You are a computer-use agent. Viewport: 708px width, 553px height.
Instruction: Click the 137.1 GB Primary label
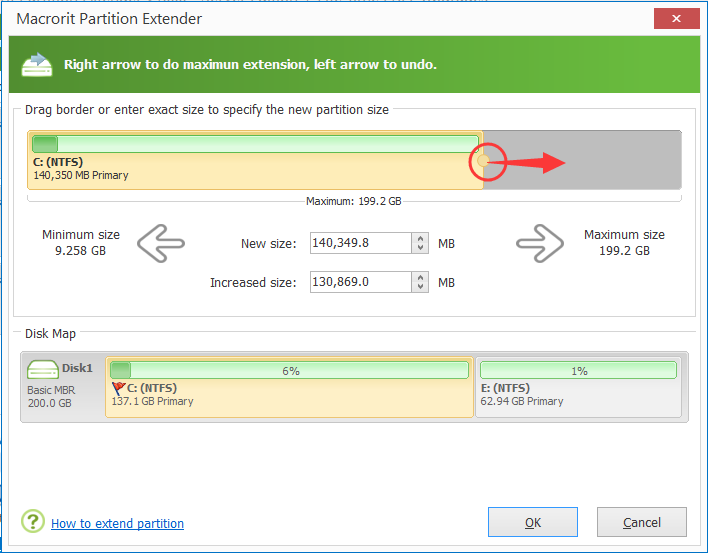pyautogui.click(x=152, y=401)
